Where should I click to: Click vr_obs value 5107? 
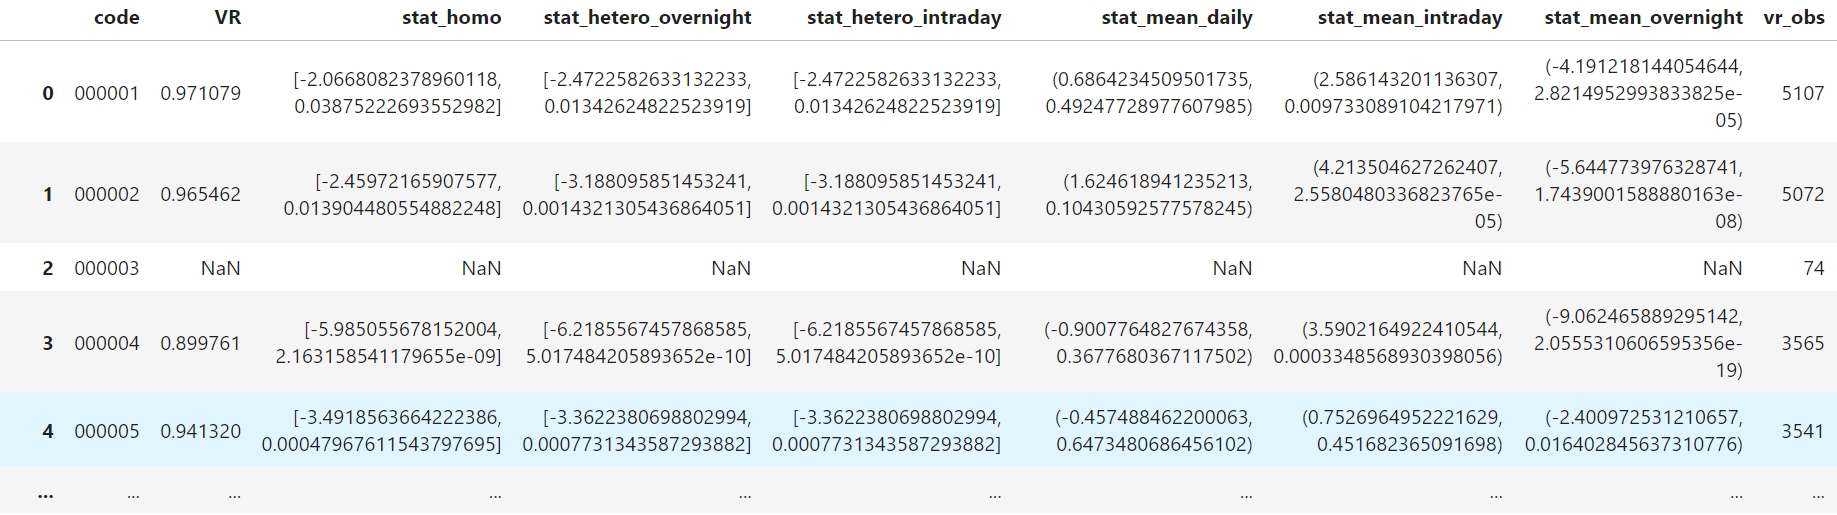(x=1802, y=93)
